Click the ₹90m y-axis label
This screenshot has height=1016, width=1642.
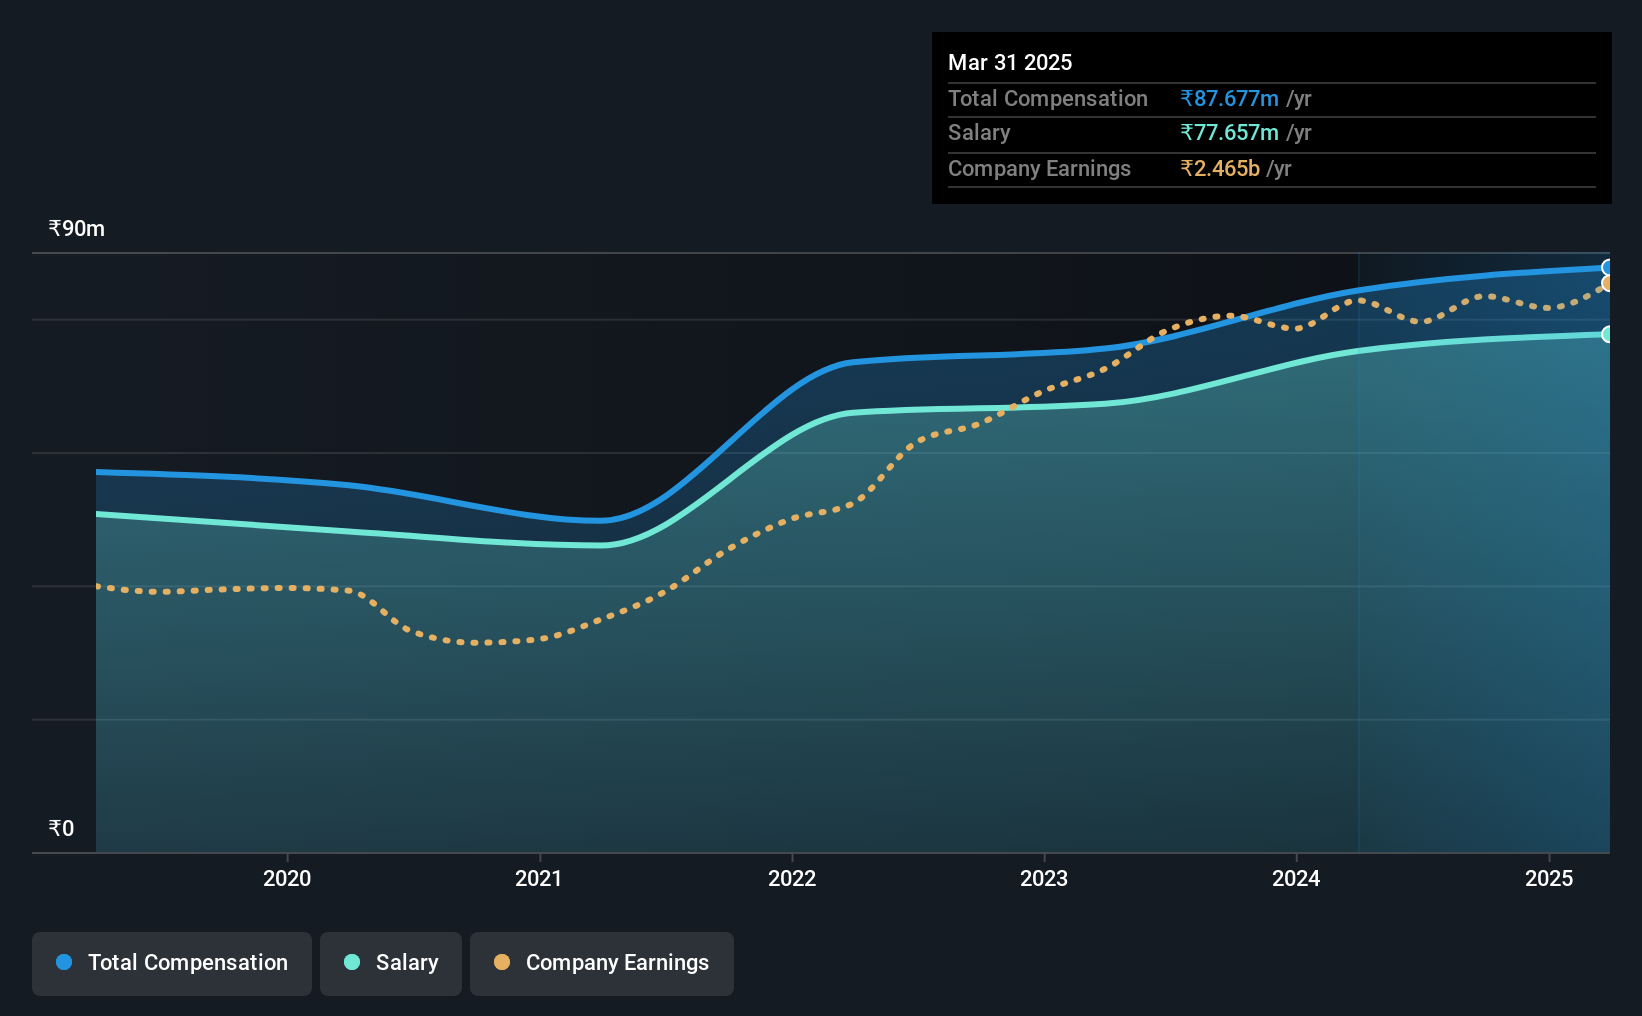[77, 228]
